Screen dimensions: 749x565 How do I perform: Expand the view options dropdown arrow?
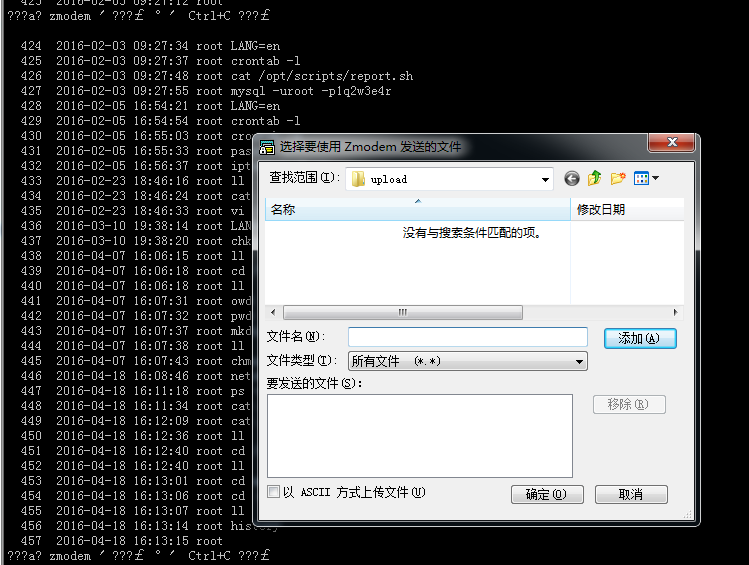click(x=656, y=179)
